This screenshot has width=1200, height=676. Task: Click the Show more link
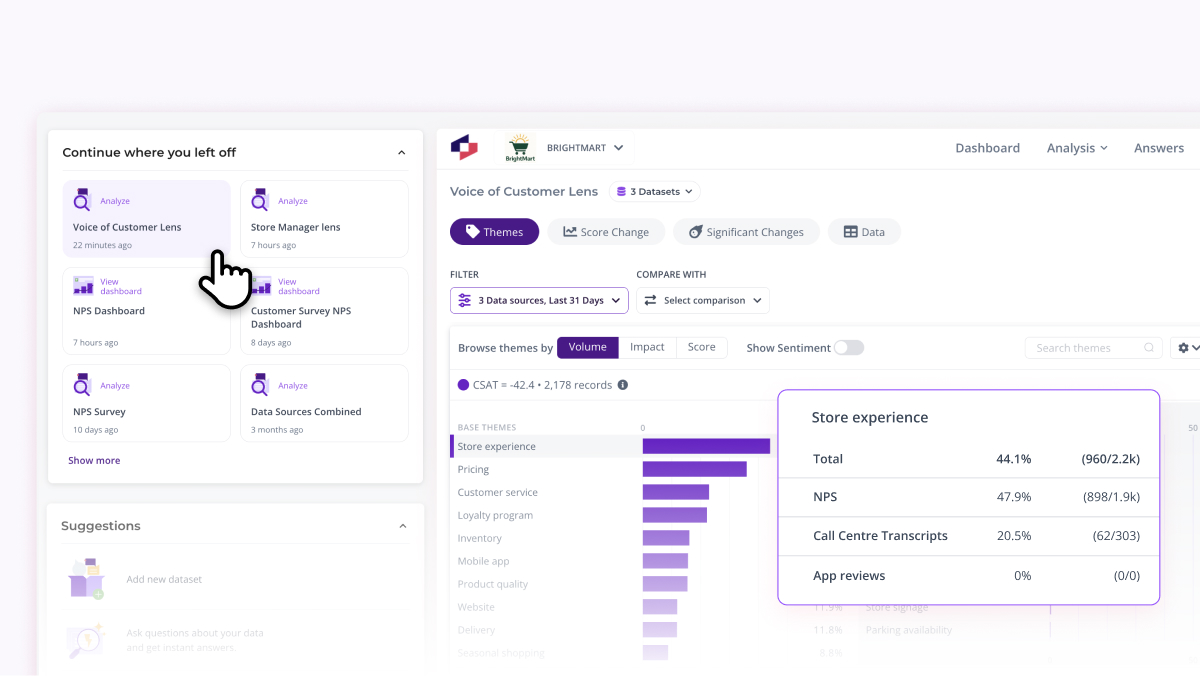[x=94, y=460]
